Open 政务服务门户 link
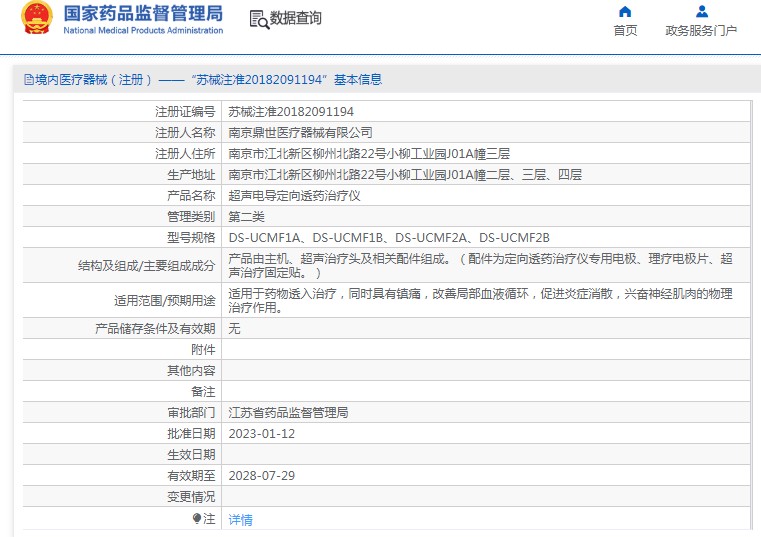The height and width of the screenshot is (537, 761). click(x=701, y=31)
